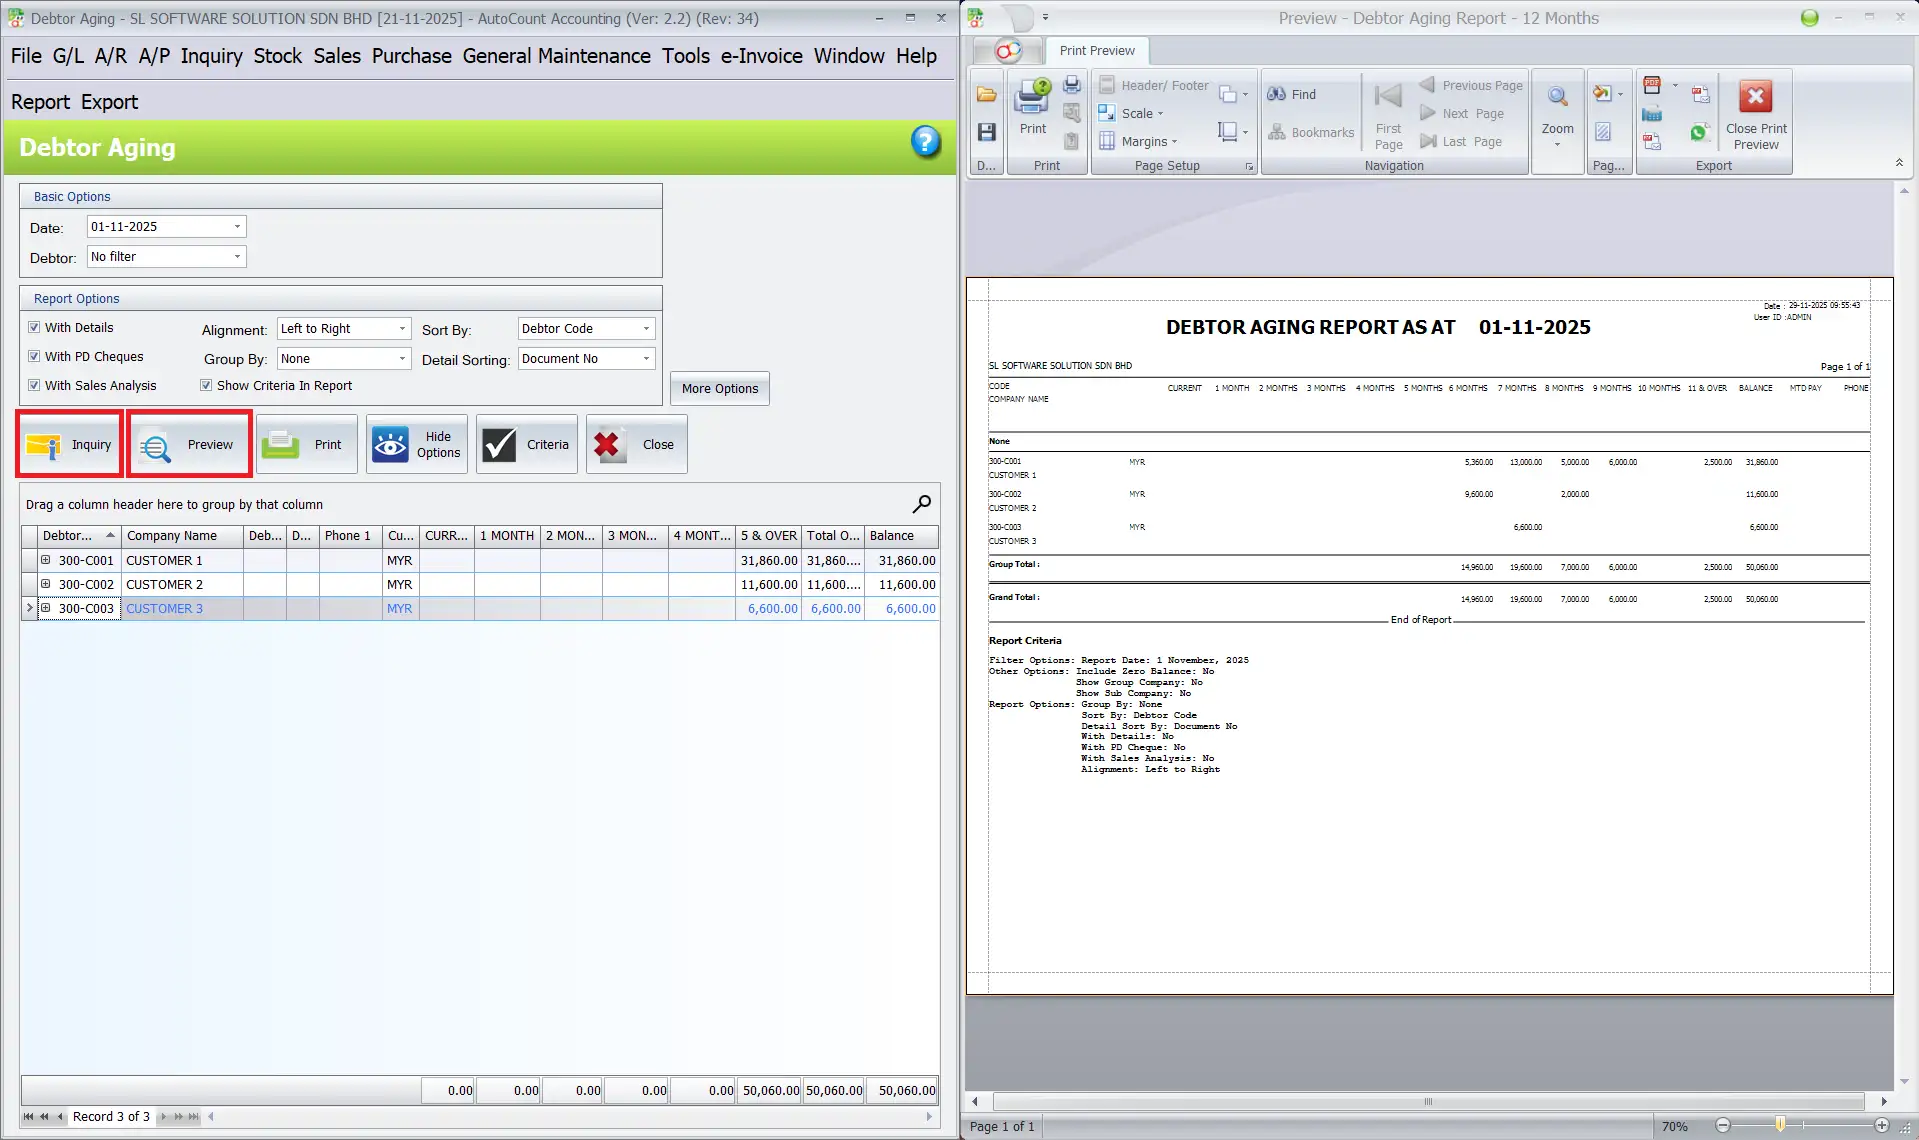Open the Date dropdown
1919x1140 pixels.
(x=237, y=226)
